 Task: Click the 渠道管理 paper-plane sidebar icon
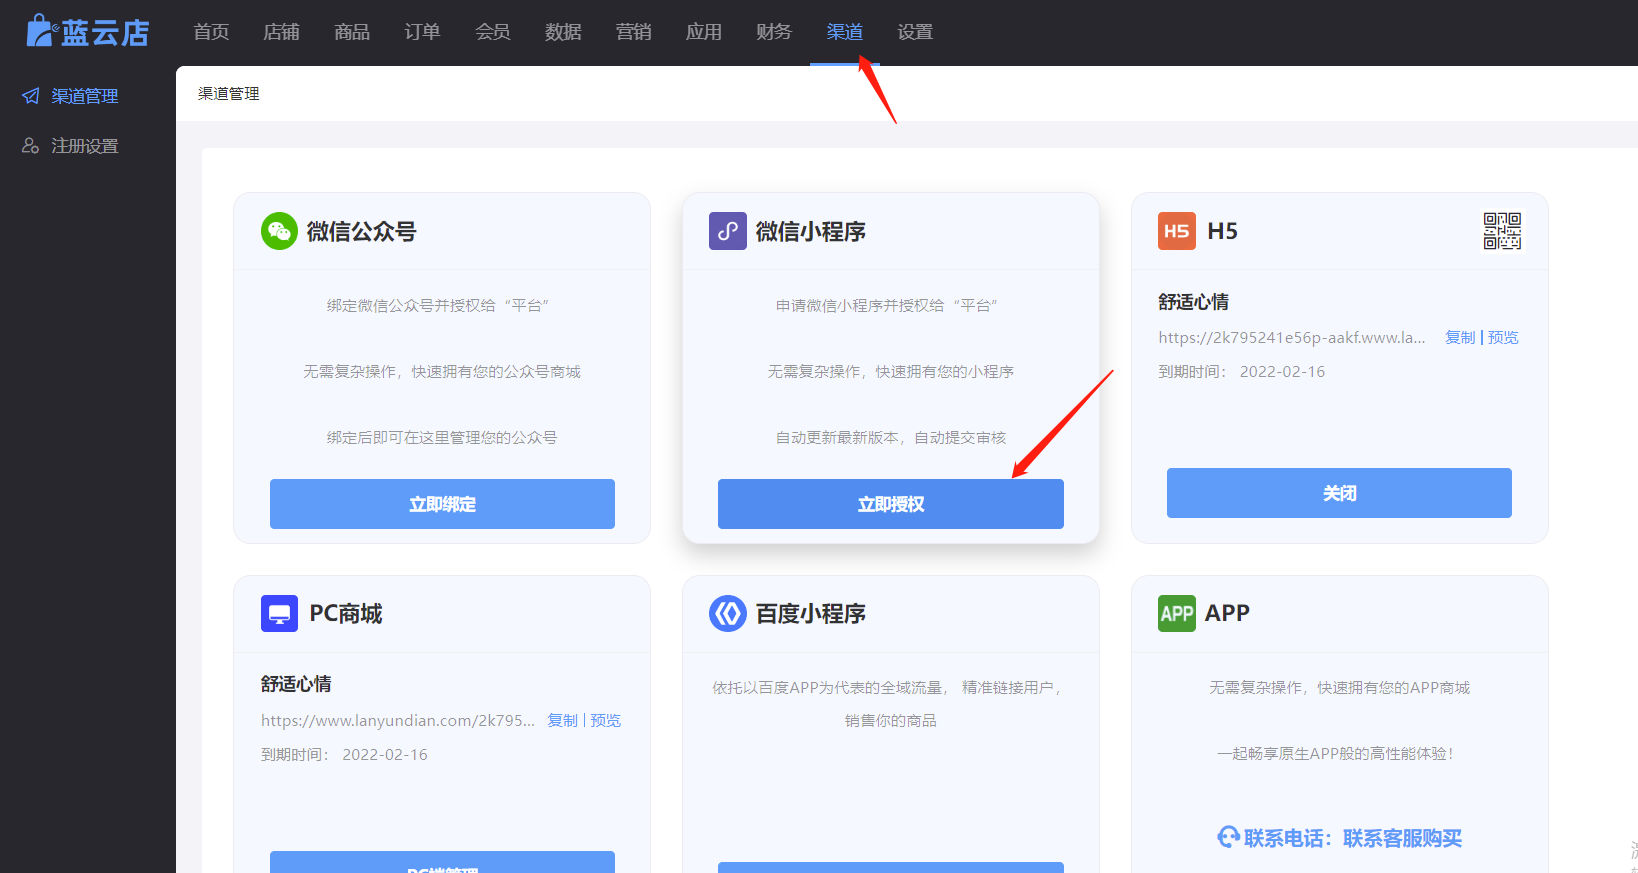click(x=31, y=96)
